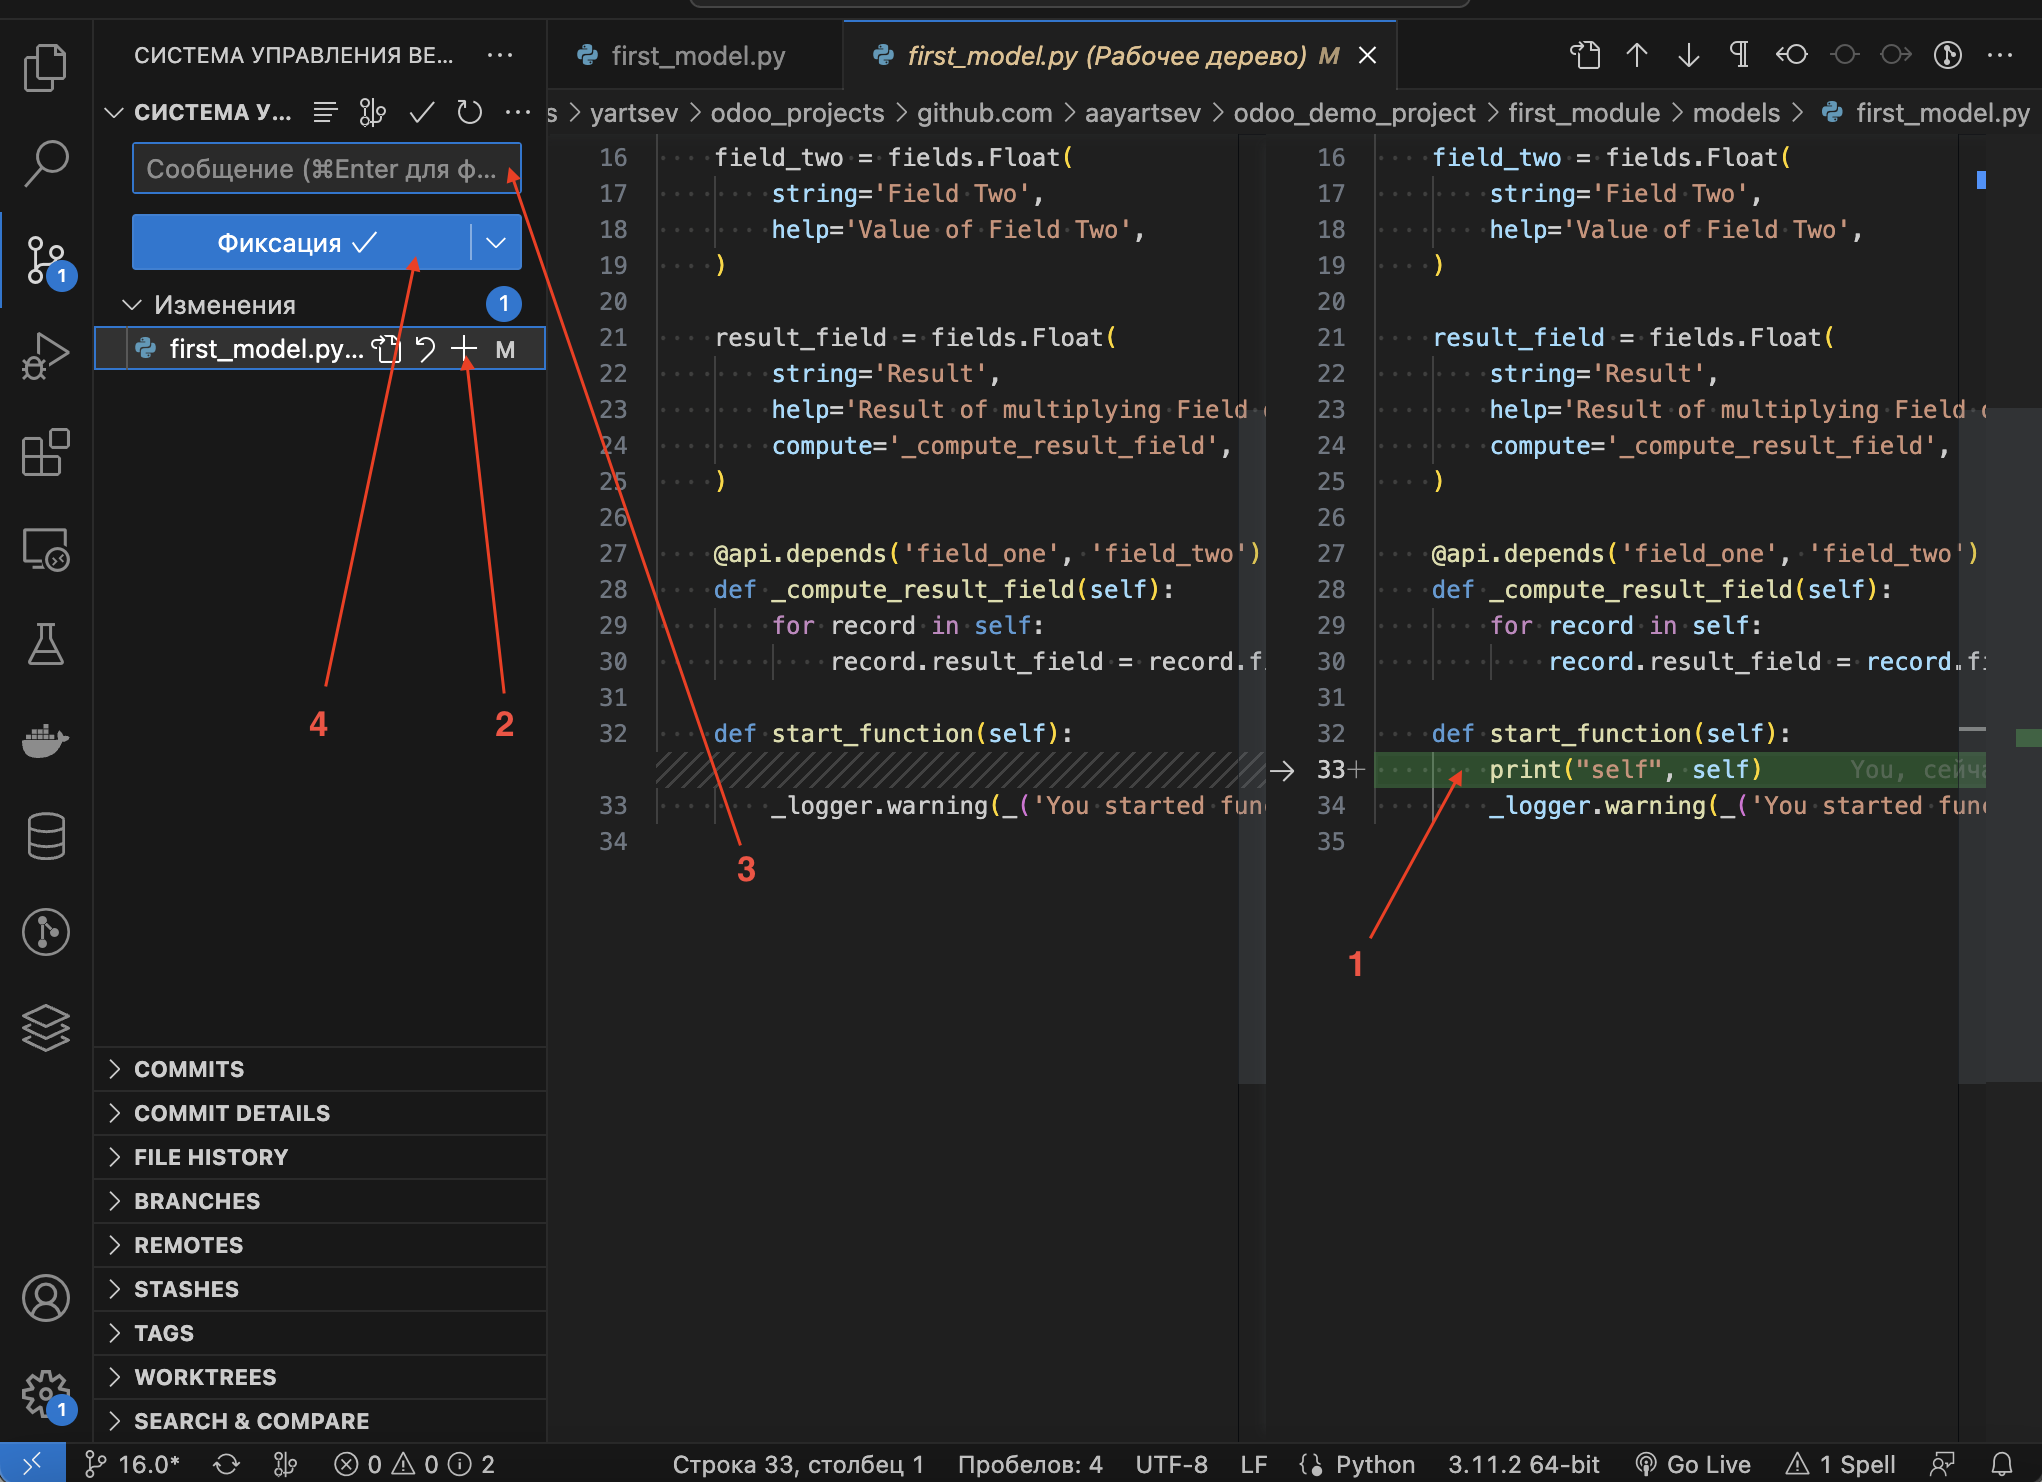2042x1482 pixels.
Task: Close the Рабочее дерево diff tab
Action: coord(1367,56)
